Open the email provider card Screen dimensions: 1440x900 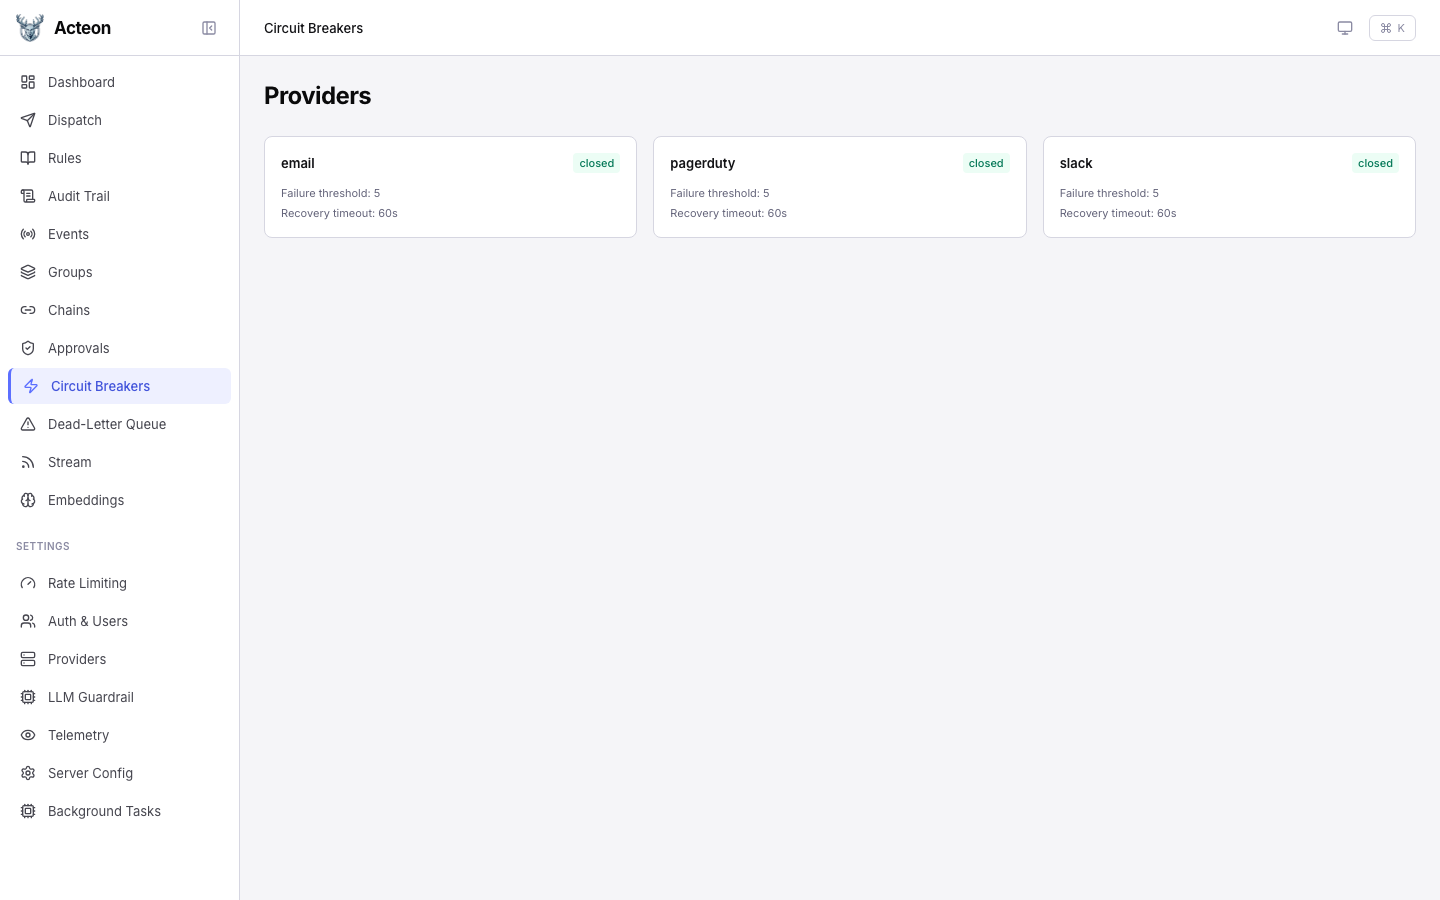click(x=450, y=187)
